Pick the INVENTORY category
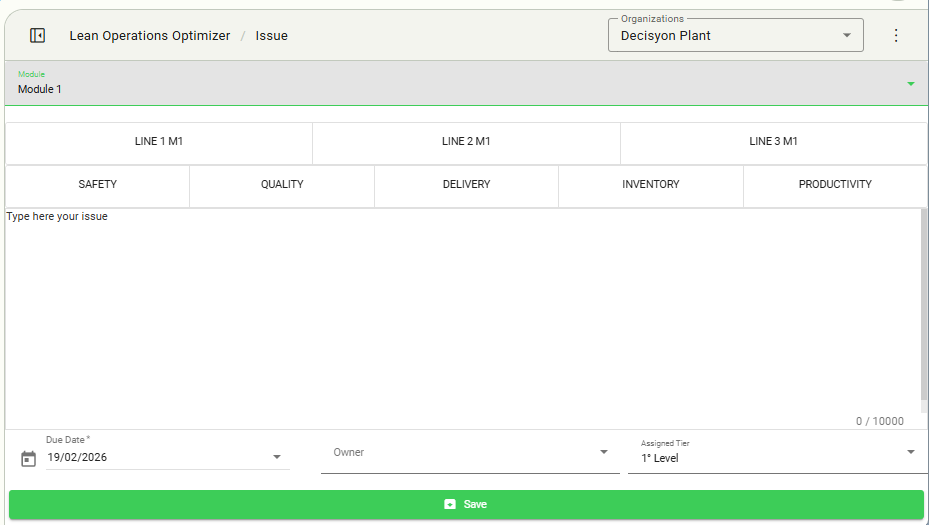 pos(650,185)
